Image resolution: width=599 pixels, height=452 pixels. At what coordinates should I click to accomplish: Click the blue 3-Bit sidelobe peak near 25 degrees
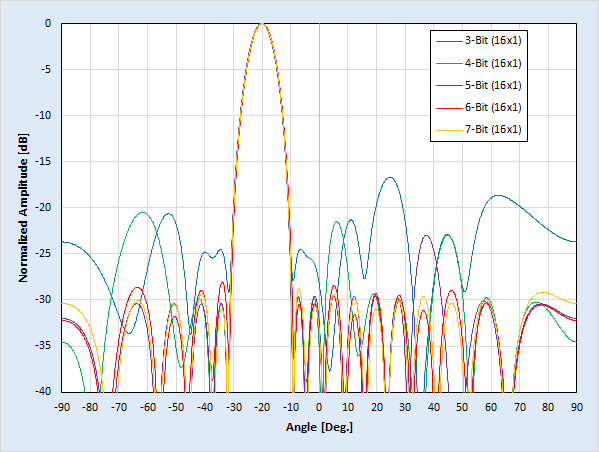(x=390, y=177)
